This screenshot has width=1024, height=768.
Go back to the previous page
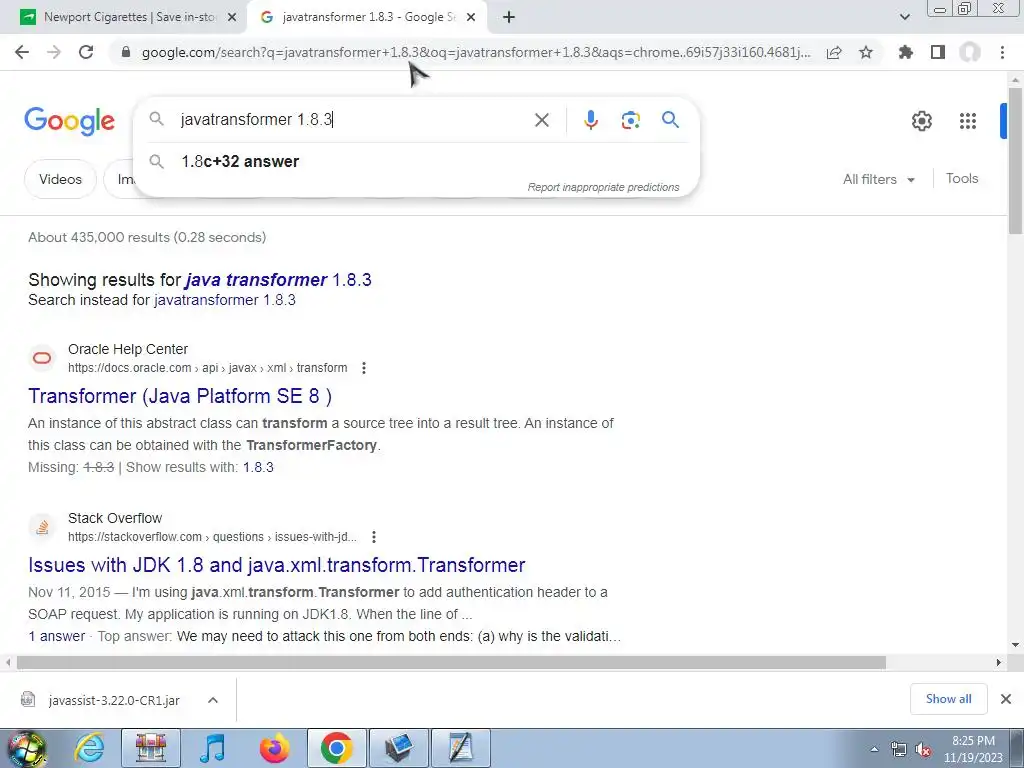click(22, 52)
